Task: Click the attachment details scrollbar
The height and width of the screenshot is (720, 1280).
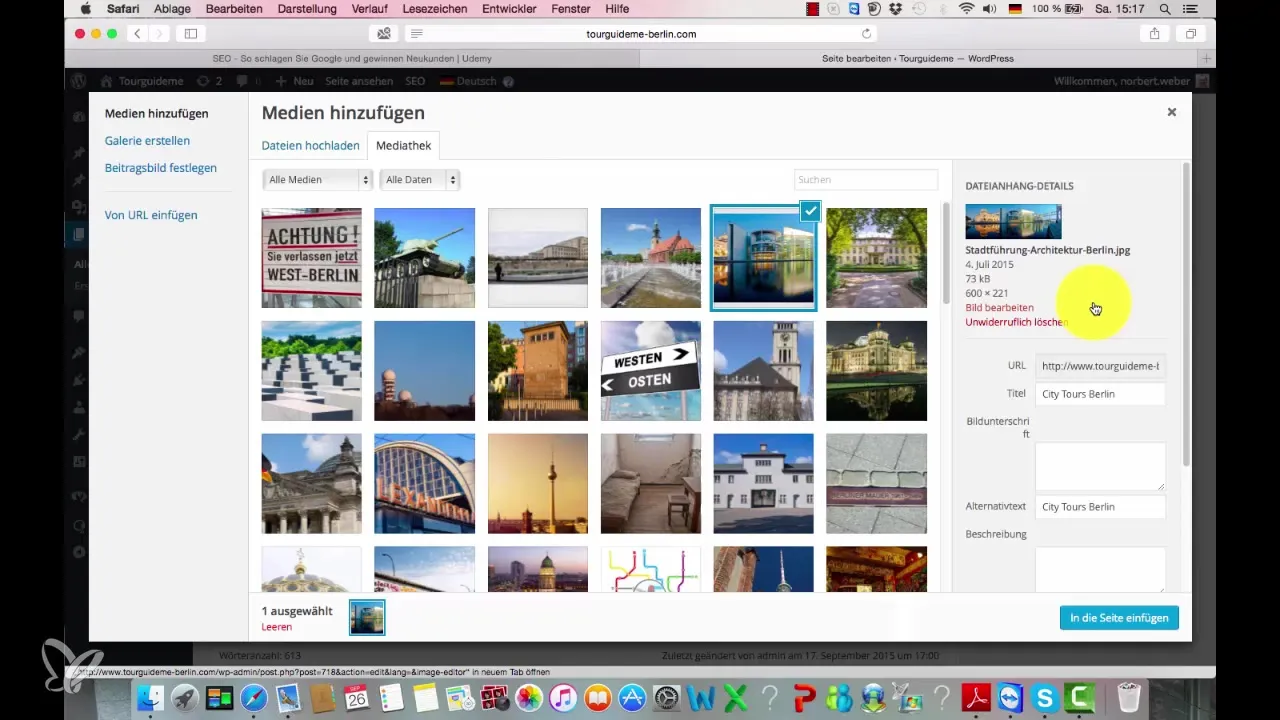Action: tap(1186, 314)
